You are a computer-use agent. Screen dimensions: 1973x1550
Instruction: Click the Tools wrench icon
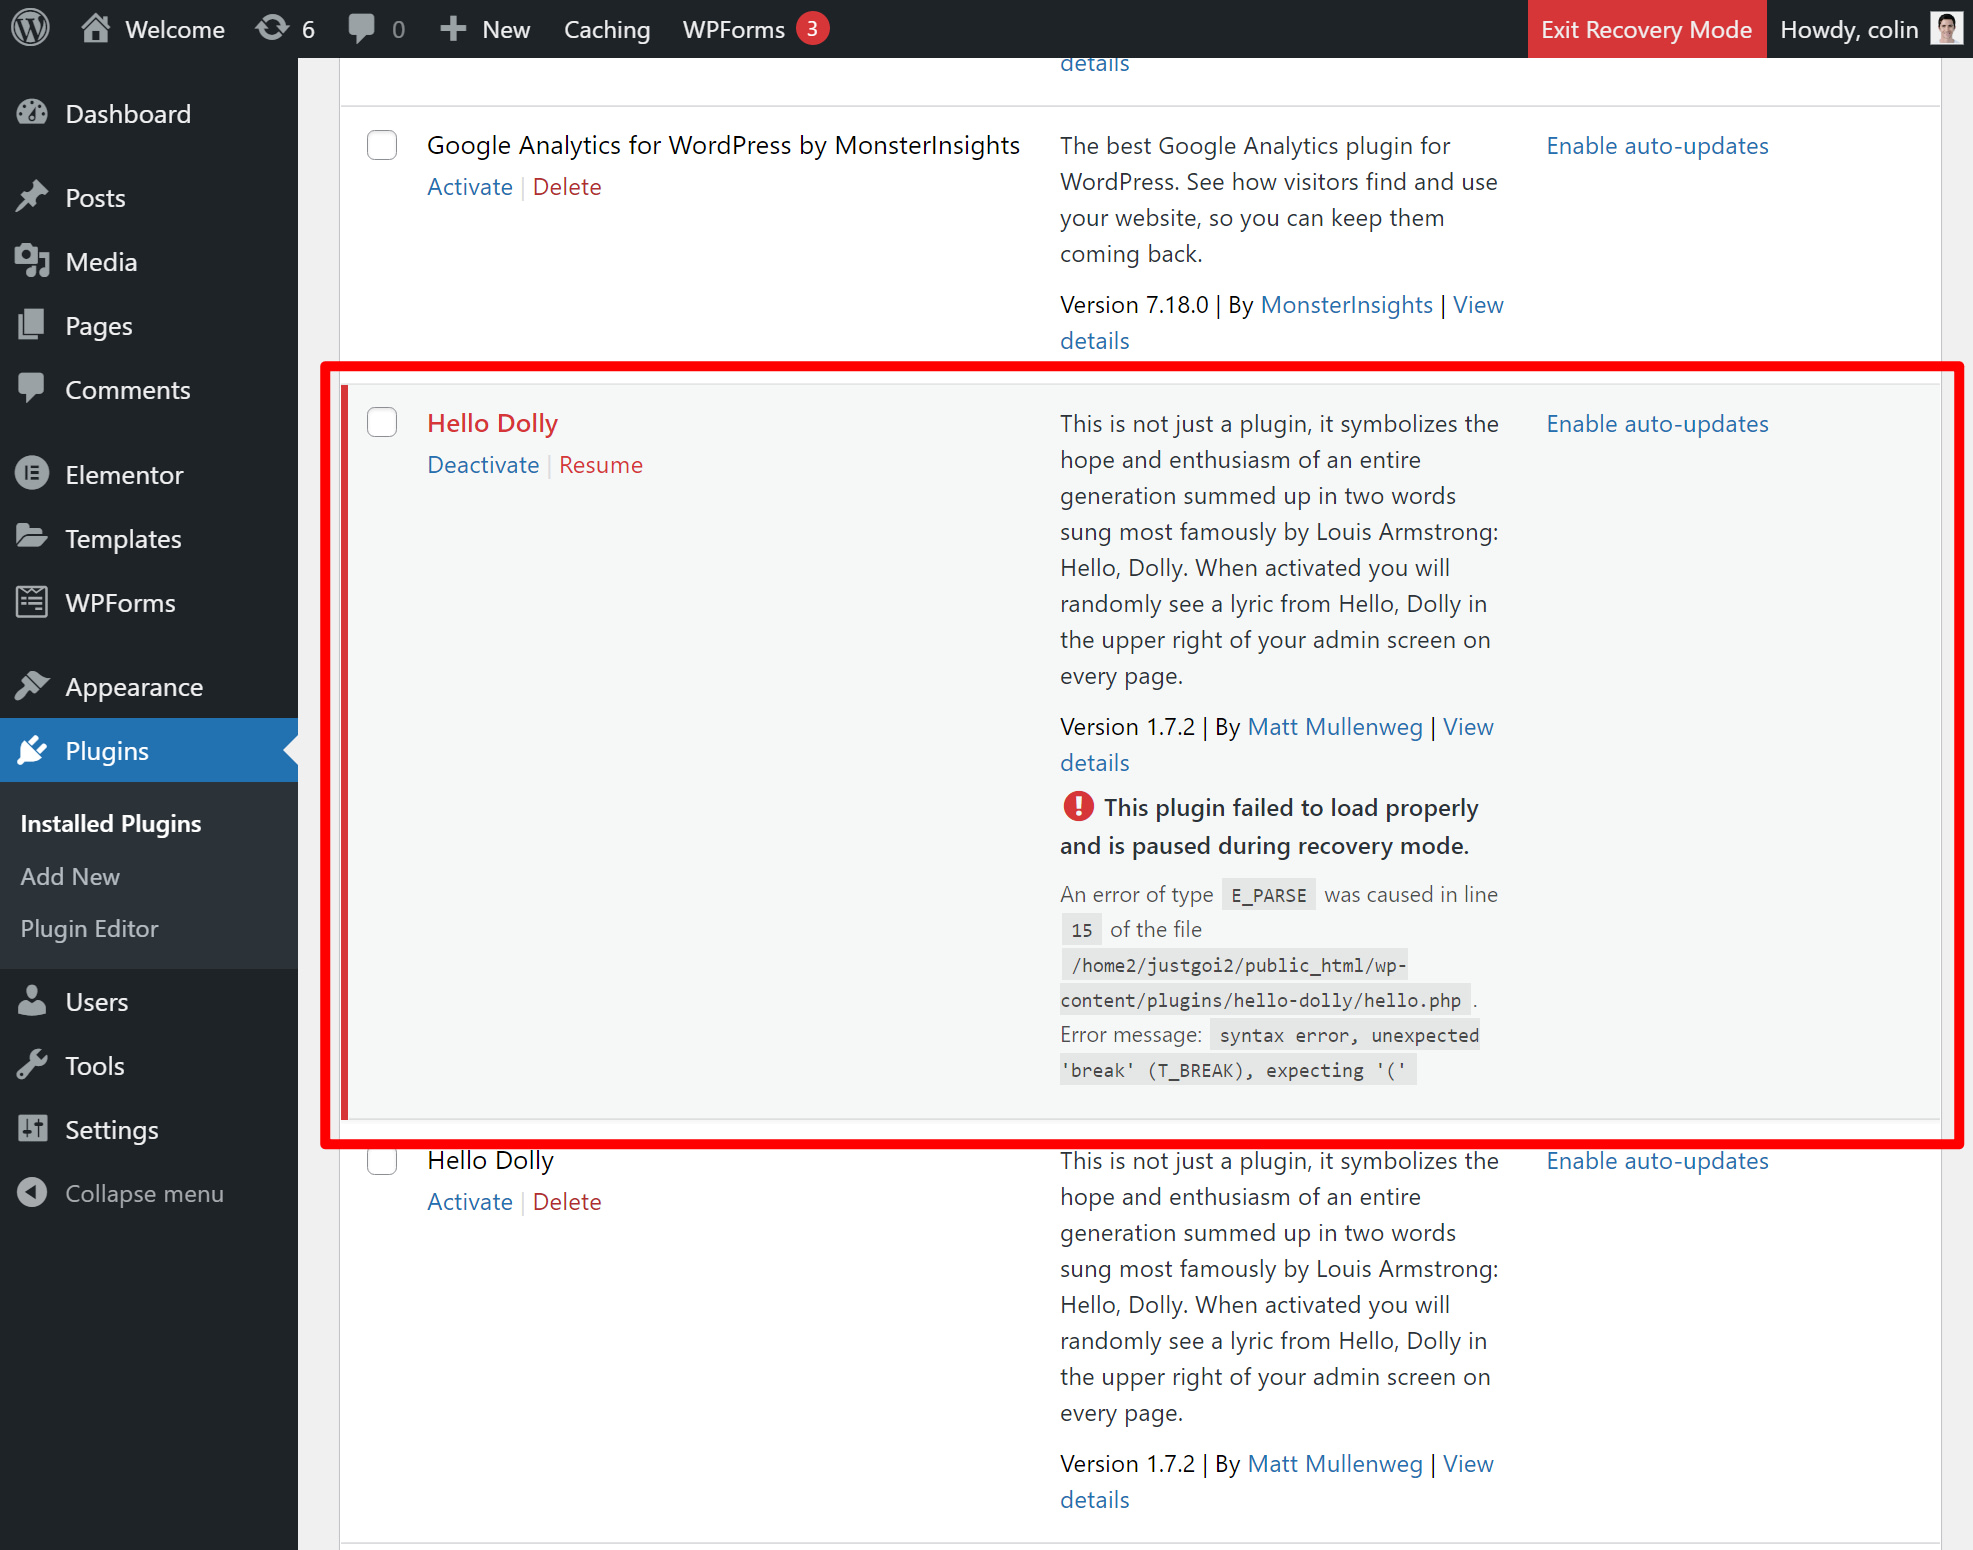[x=33, y=1065]
